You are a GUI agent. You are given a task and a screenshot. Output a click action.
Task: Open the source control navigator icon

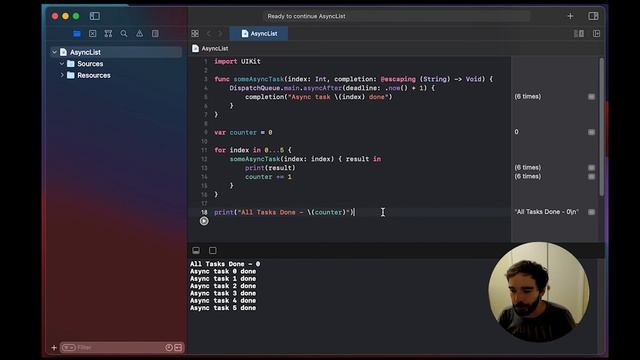pyautogui.click(x=93, y=33)
